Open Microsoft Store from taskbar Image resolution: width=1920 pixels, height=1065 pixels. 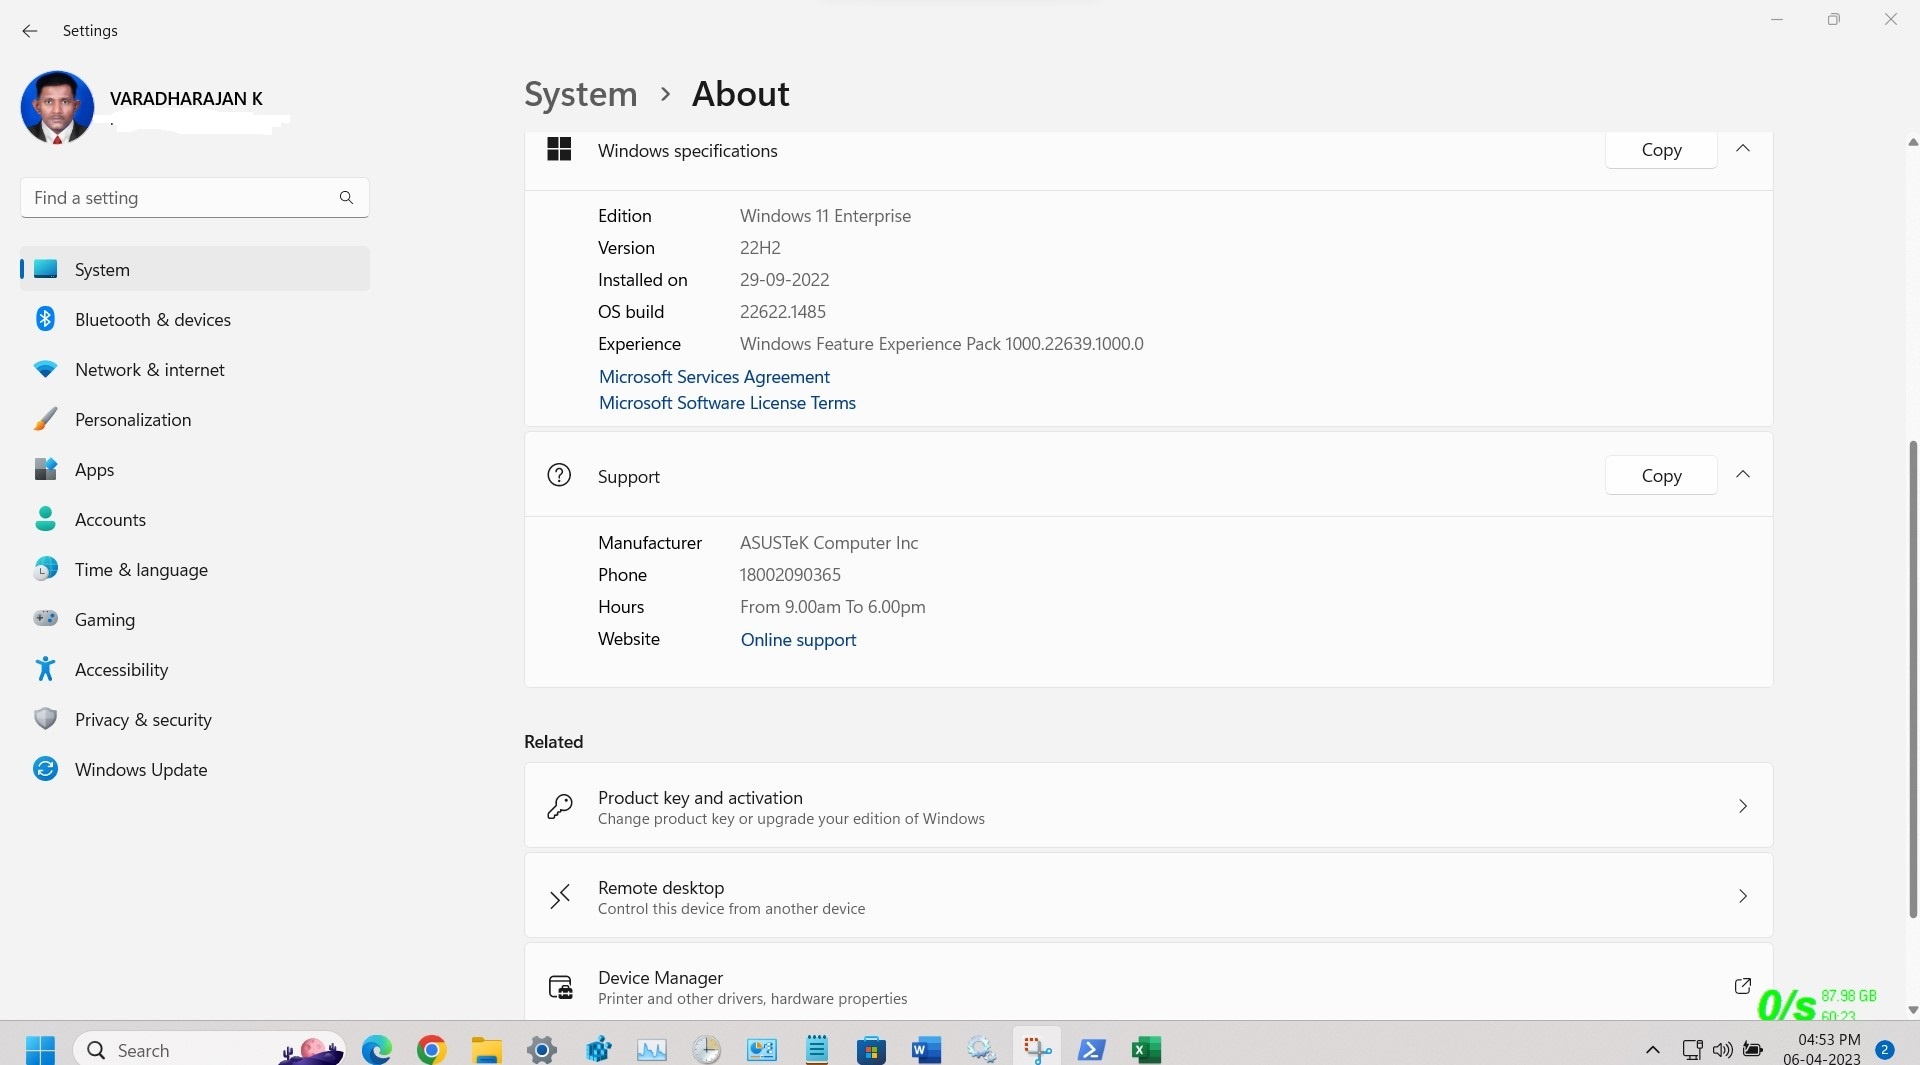871,1050
